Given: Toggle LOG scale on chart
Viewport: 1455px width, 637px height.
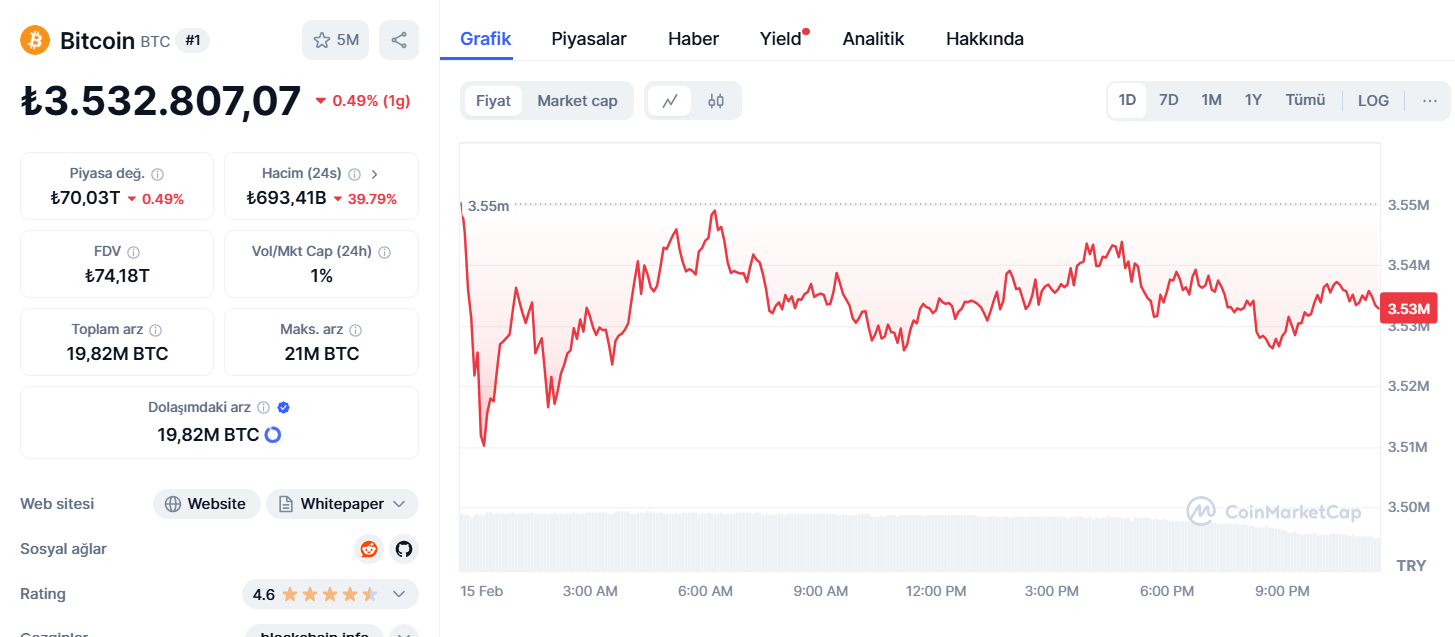Looking at the screenshot, I should 1373,101.
